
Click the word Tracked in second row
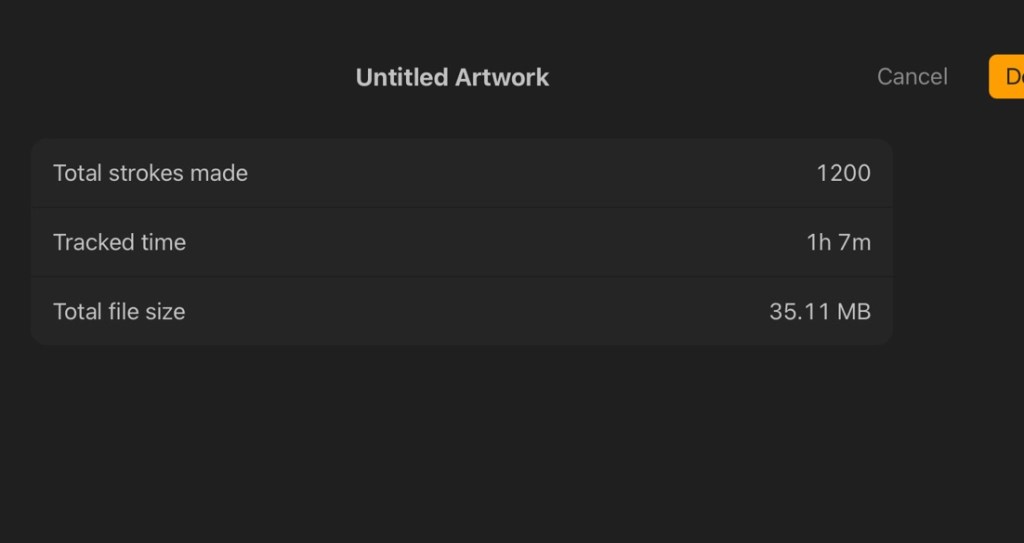[x=89, y=242]
